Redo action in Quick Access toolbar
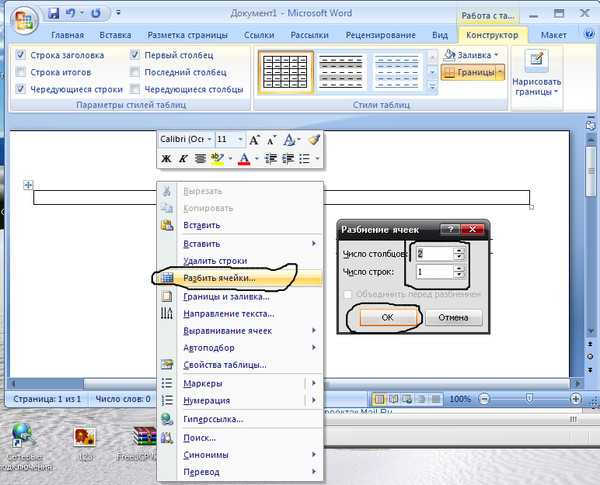This screenshot has height=485, width=600. coord(95,13)
